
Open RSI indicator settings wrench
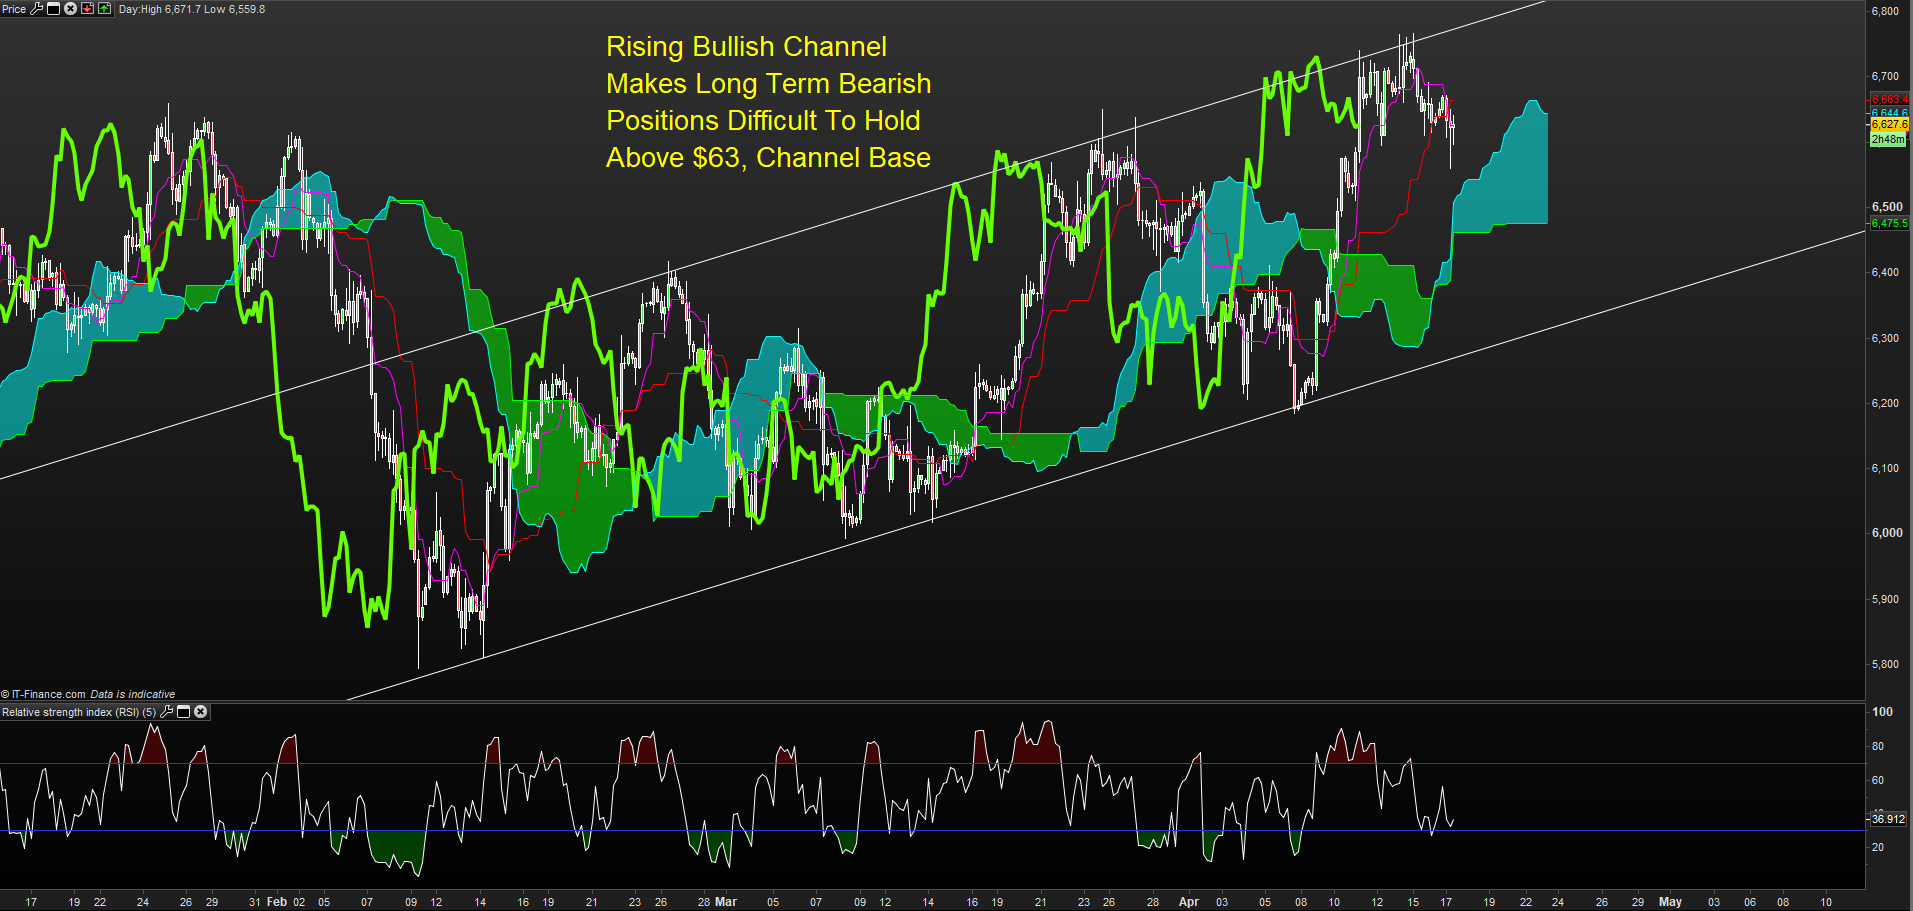[x=167, y=712]
